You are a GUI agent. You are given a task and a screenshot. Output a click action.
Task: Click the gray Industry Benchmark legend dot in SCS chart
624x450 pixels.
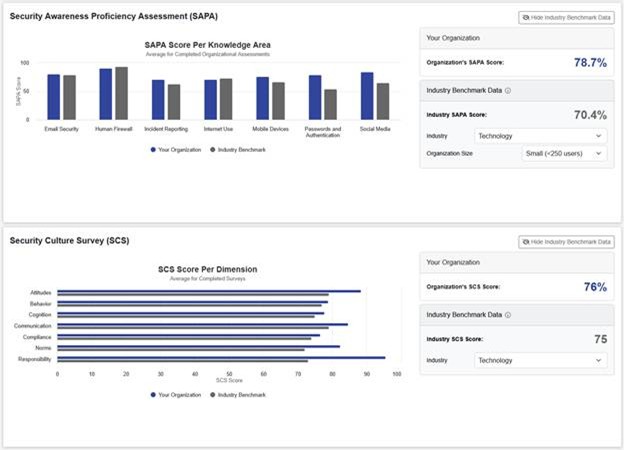211,395
